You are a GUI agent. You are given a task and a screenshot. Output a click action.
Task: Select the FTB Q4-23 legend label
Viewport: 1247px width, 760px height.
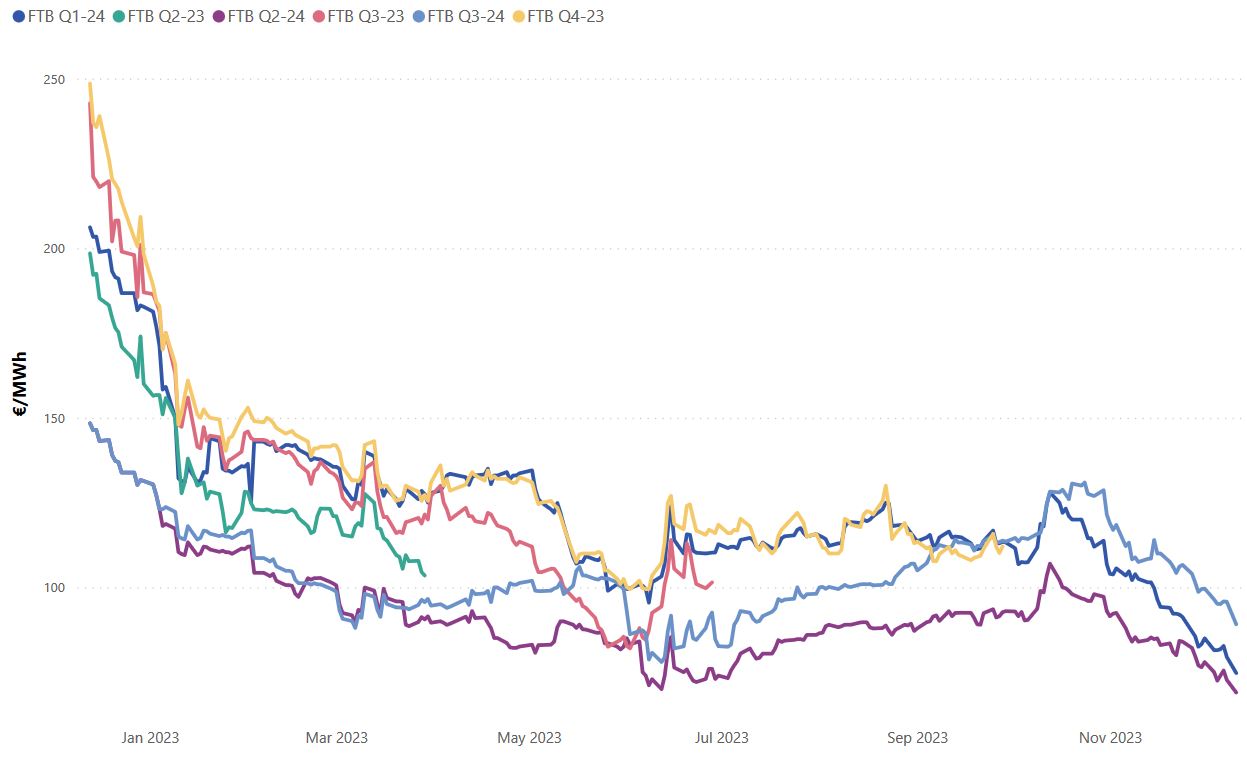(564, 17)
